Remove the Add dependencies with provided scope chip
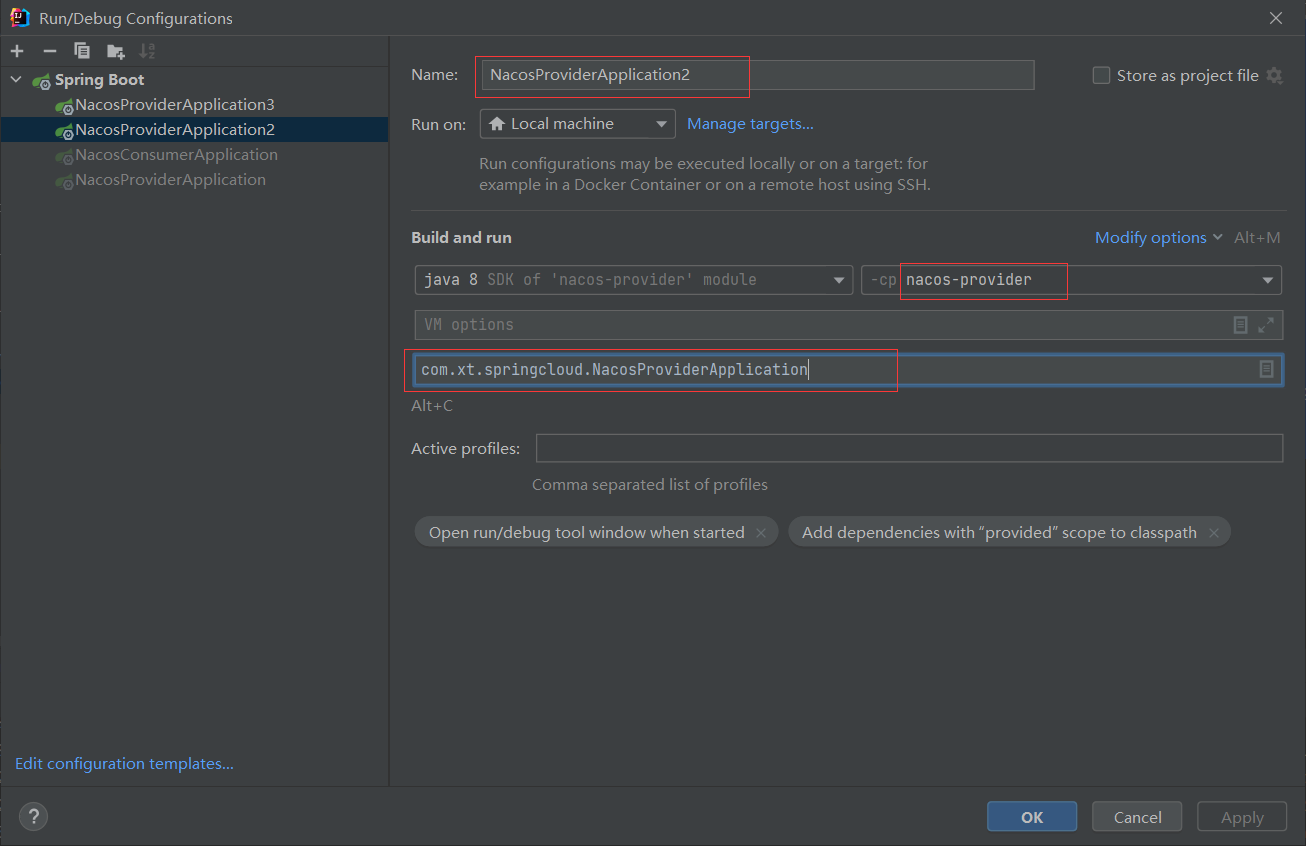This screenshot has height=846, width=1306. click(1213, 533)
